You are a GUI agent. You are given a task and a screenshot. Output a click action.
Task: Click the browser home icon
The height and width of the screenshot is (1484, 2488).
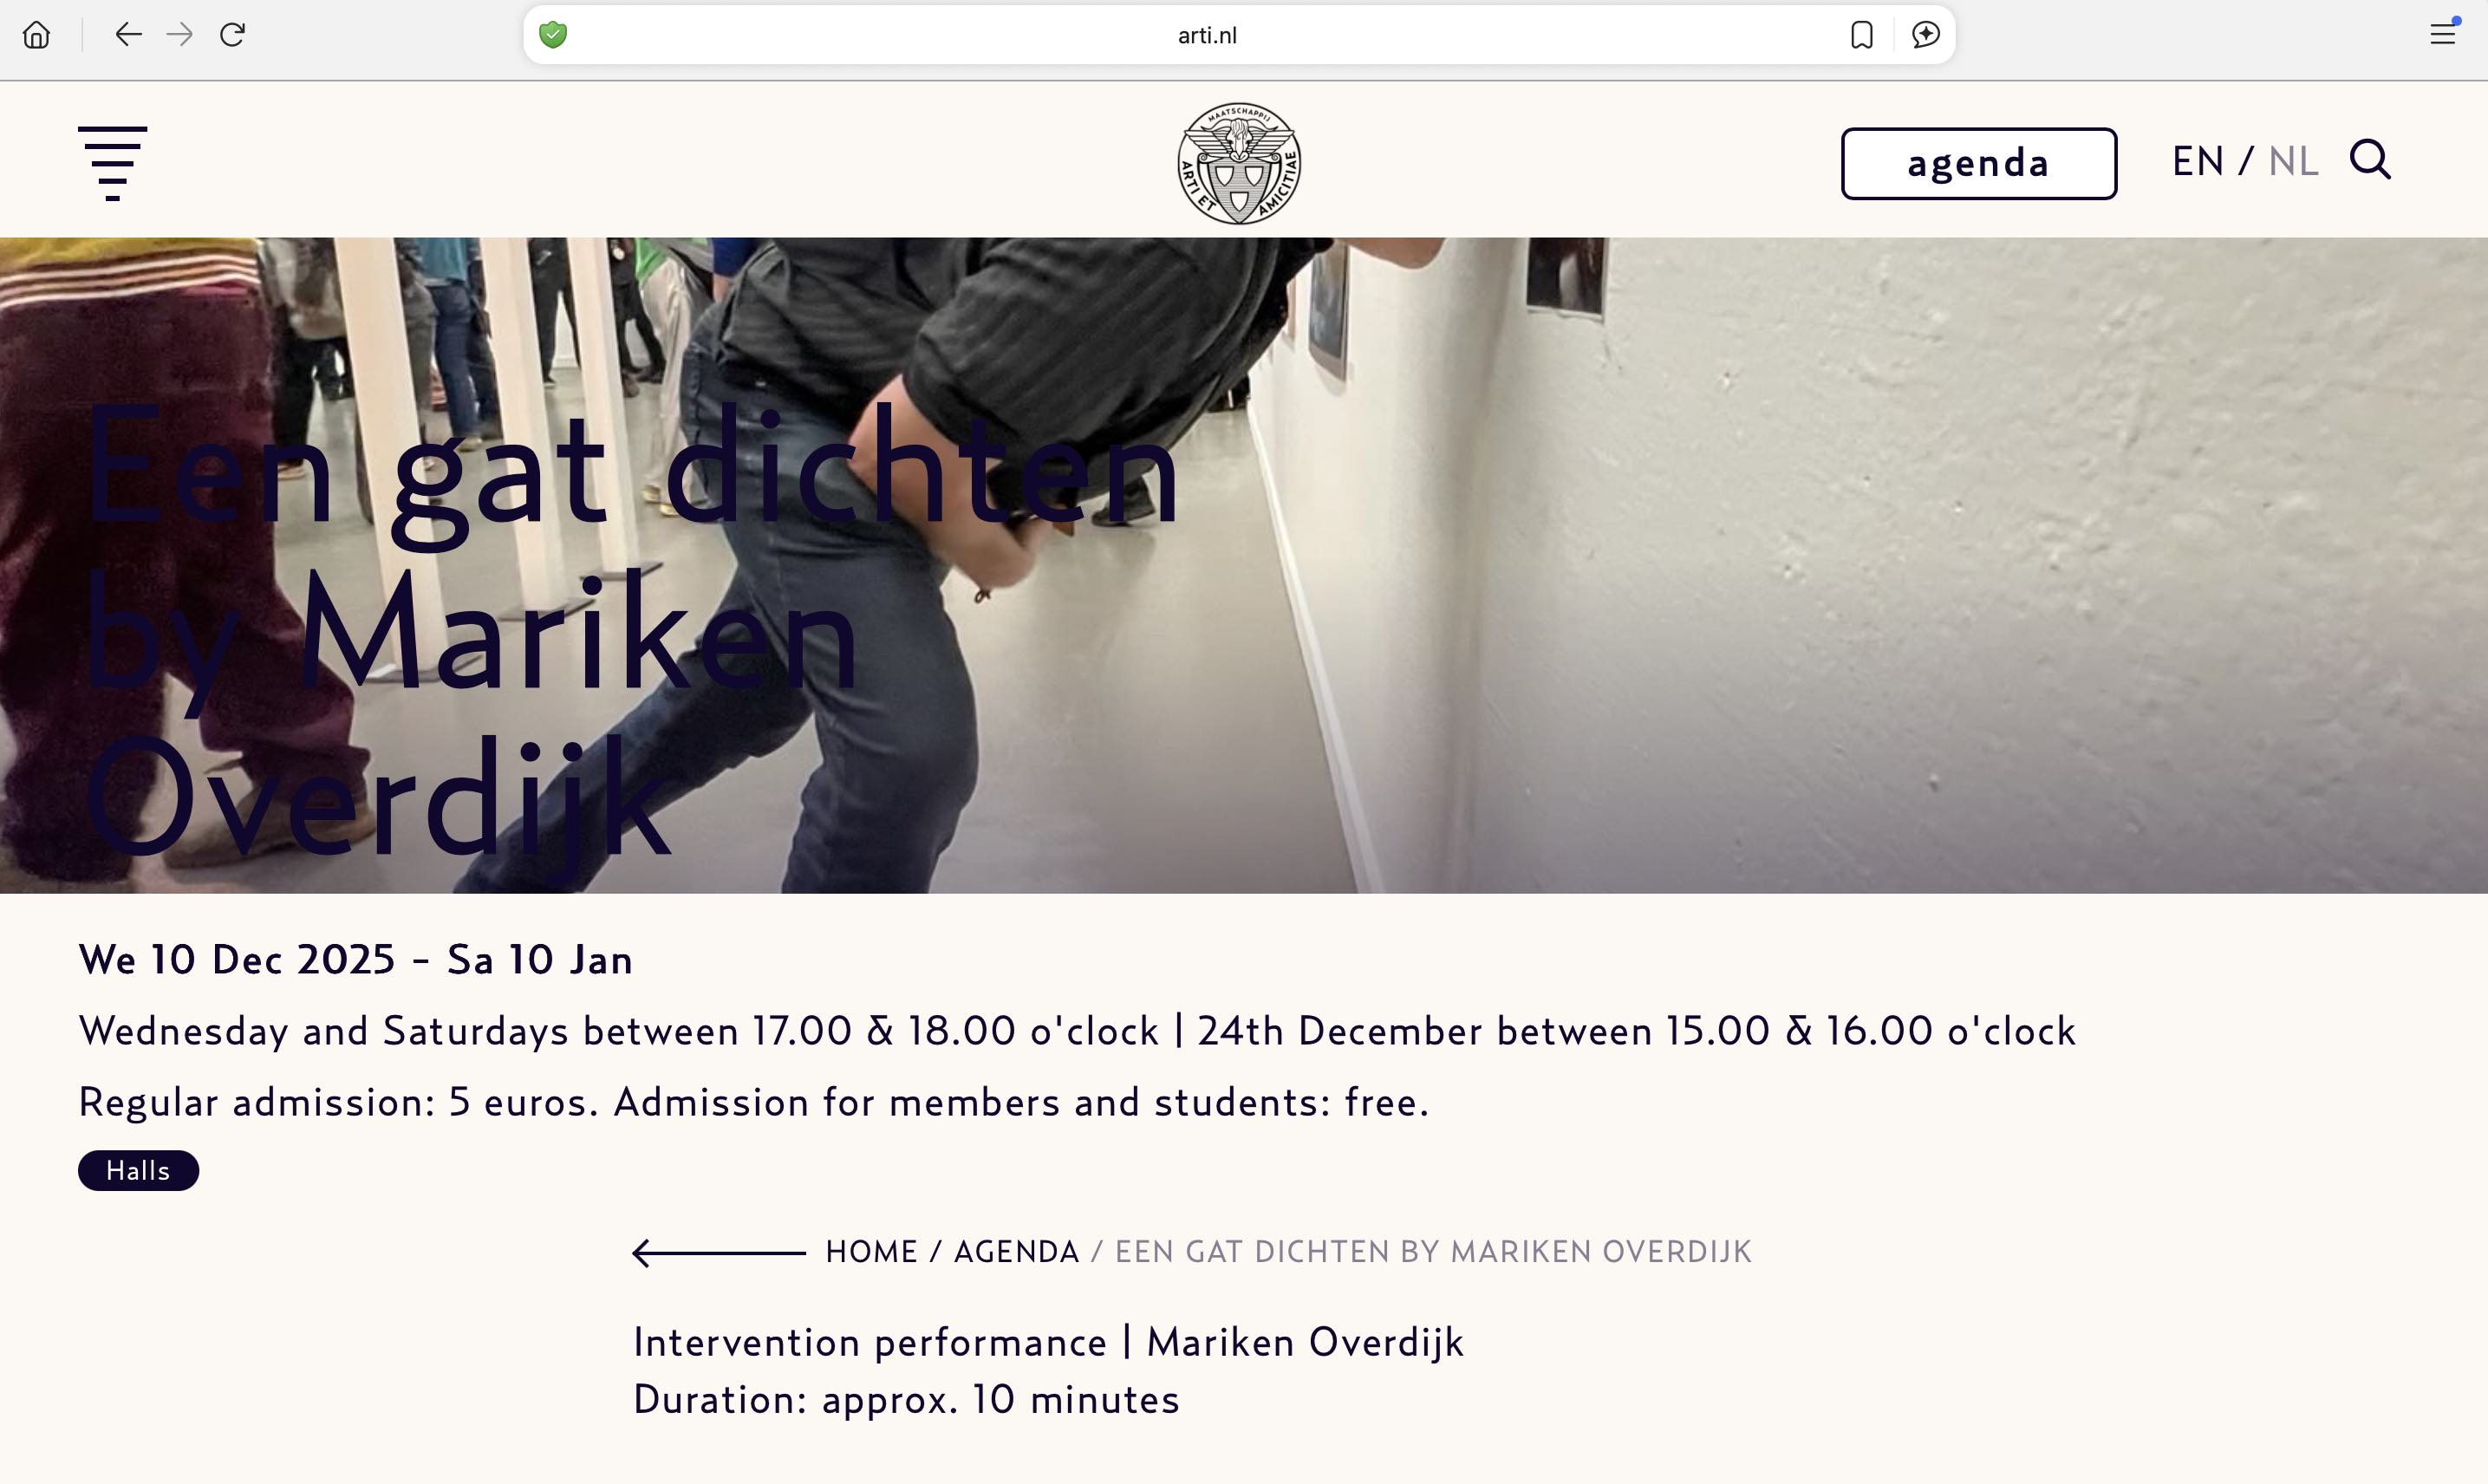pyautogui.click(x=37, y=35)
